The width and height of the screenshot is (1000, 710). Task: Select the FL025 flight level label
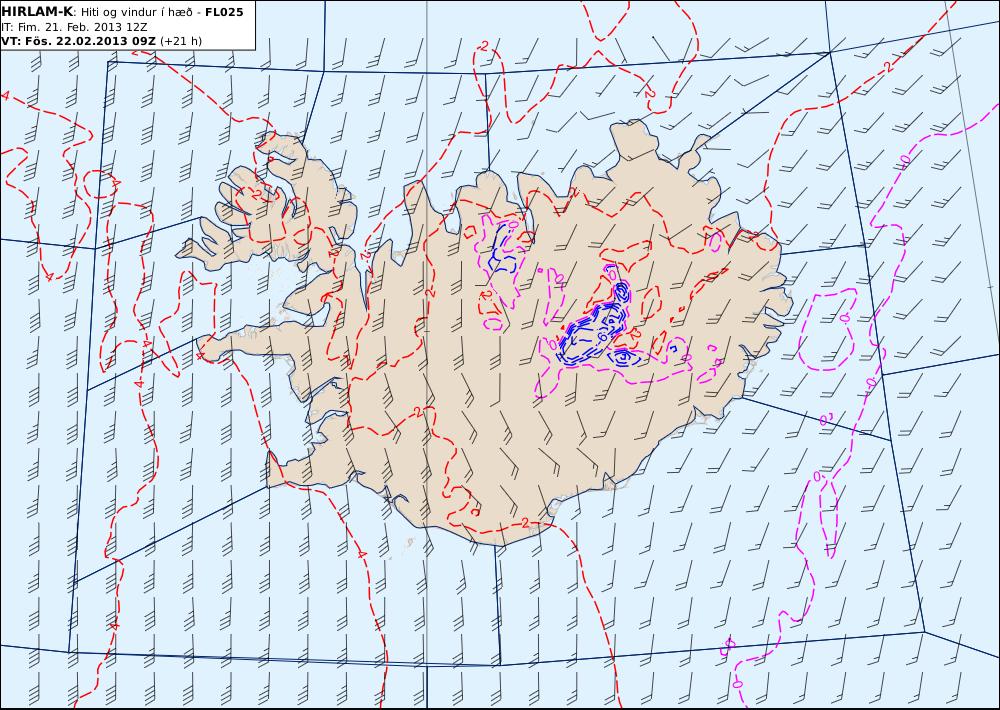pyautogui.click(x=224, y=12)
